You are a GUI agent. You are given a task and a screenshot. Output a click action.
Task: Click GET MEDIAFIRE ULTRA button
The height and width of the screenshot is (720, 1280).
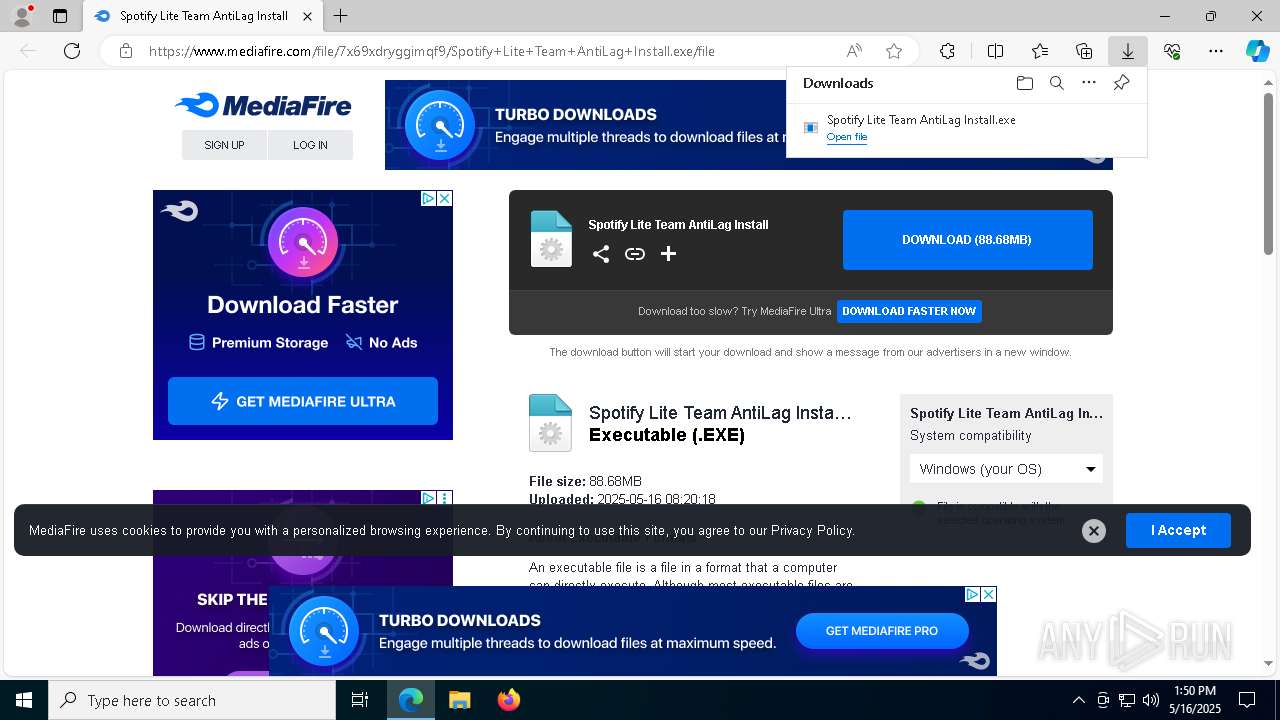(x=303, y=401)
